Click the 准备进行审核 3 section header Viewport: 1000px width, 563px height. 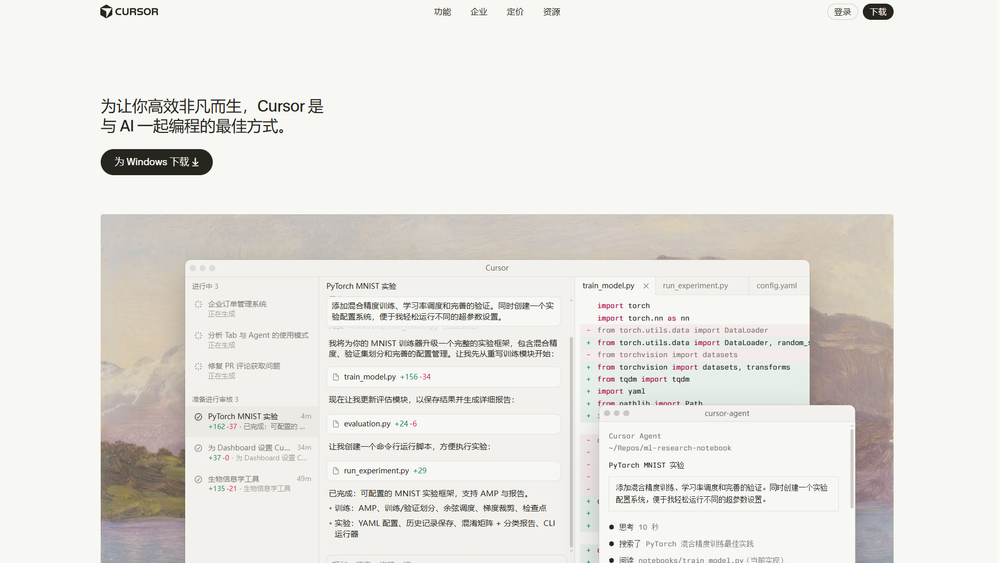pyautogui.click(x=216, y=399)
